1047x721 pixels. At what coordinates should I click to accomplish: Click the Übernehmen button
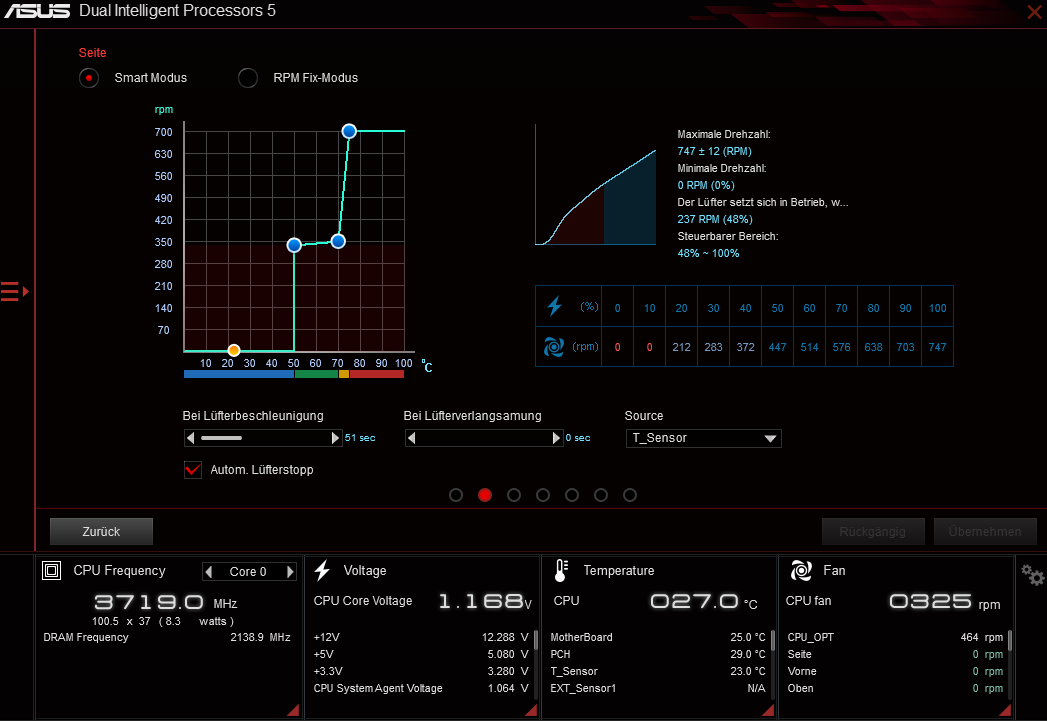985,531
